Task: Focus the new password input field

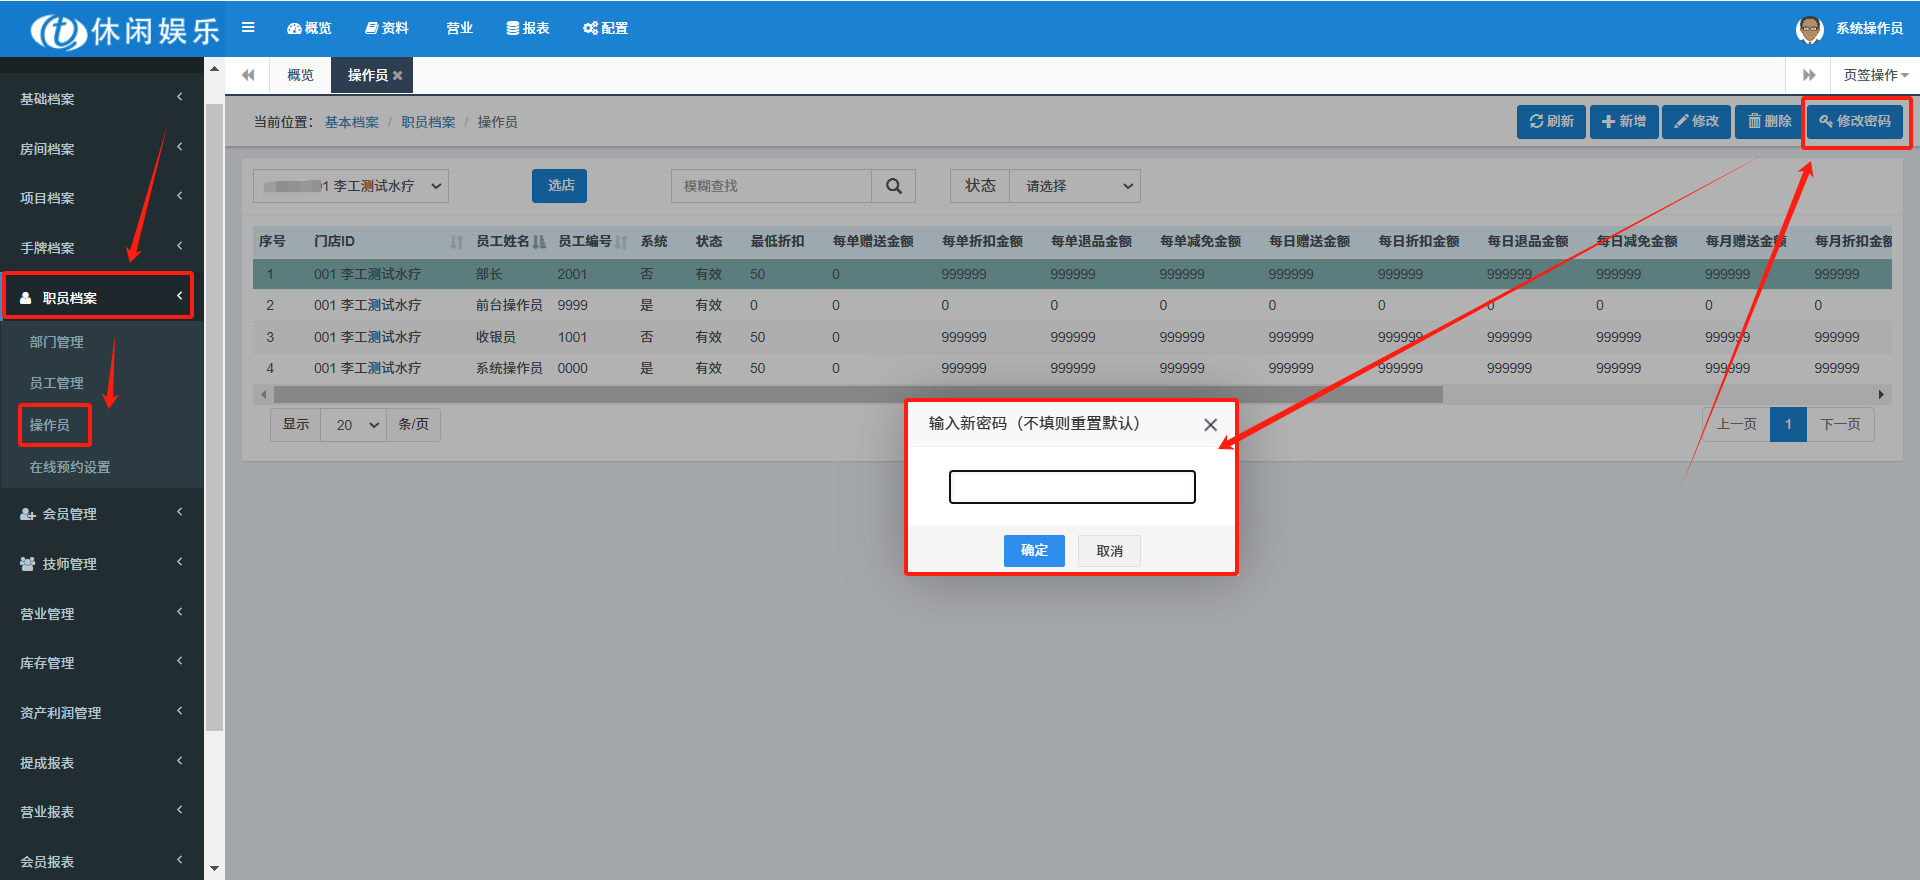Action: pos(1072,487)
